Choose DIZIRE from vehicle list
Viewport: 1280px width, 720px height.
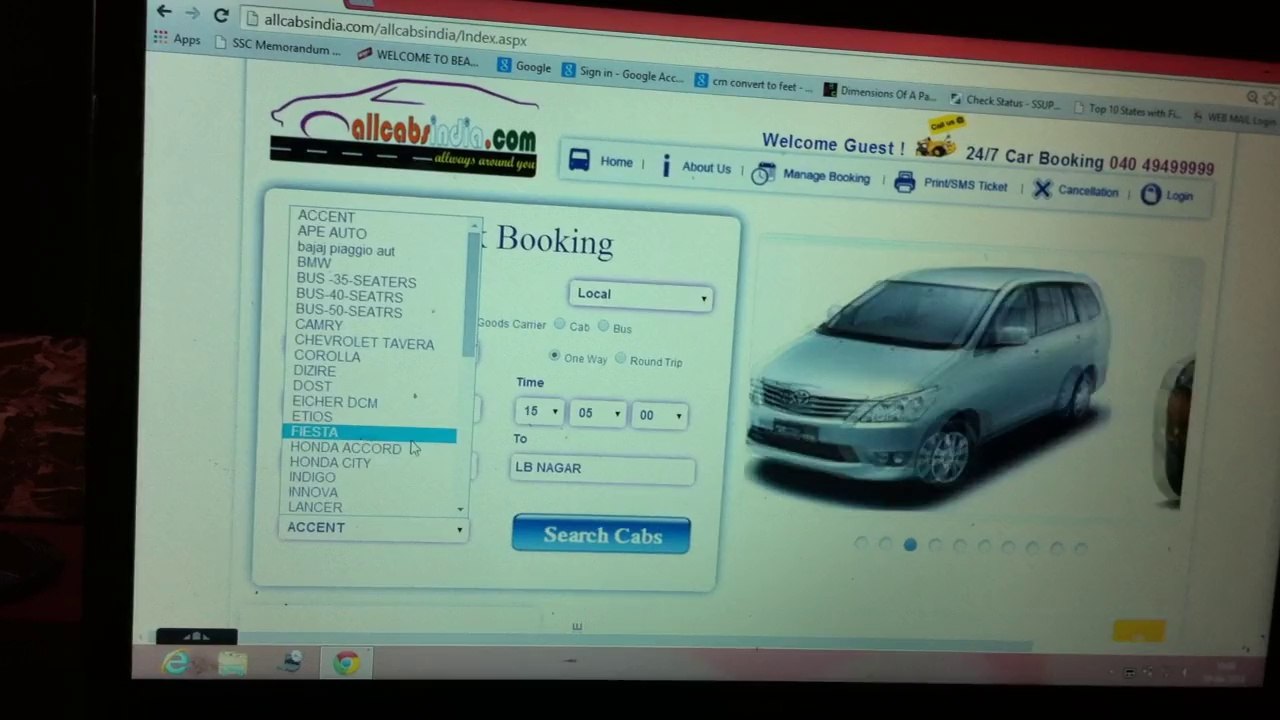(x=314, y=371)
